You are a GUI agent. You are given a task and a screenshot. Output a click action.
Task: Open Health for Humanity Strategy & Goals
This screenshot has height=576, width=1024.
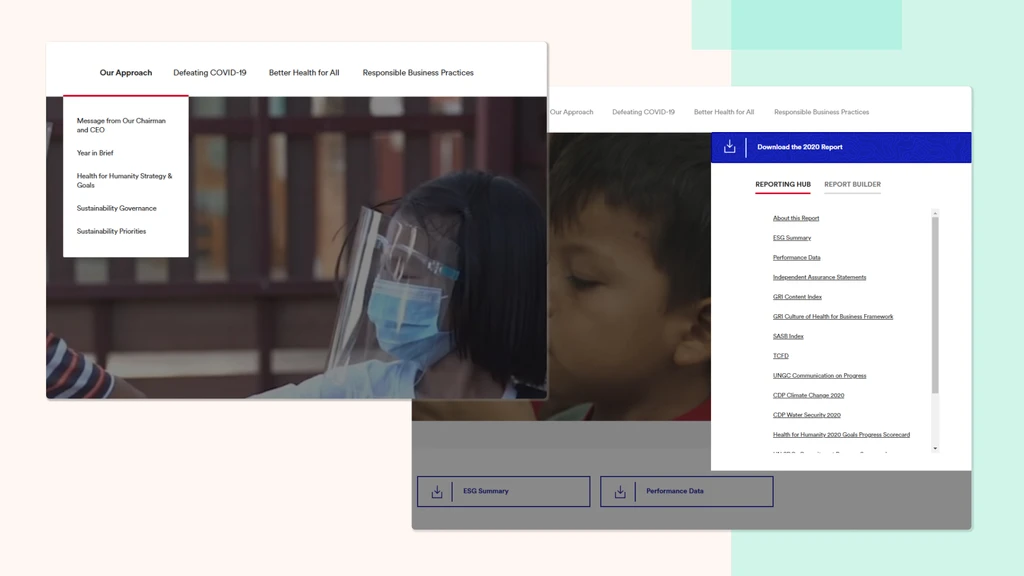(124, 180)
